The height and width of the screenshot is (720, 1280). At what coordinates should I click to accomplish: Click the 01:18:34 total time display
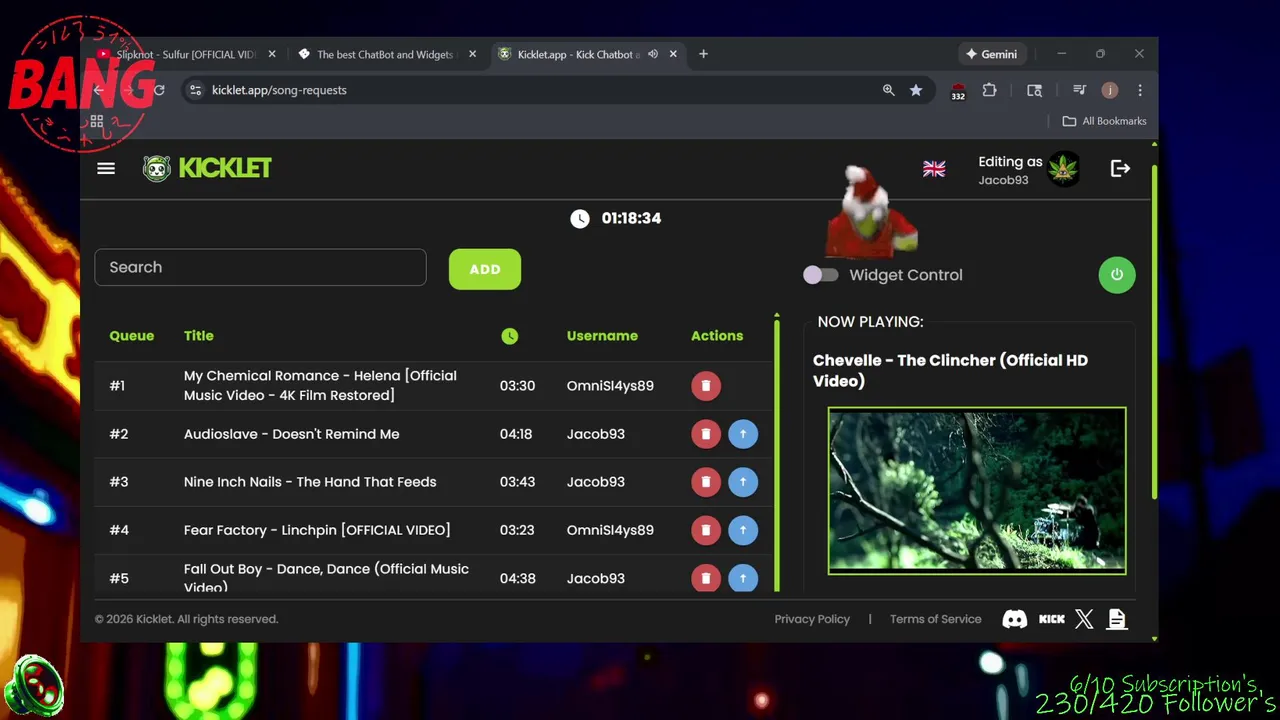(x=631, y=218)
